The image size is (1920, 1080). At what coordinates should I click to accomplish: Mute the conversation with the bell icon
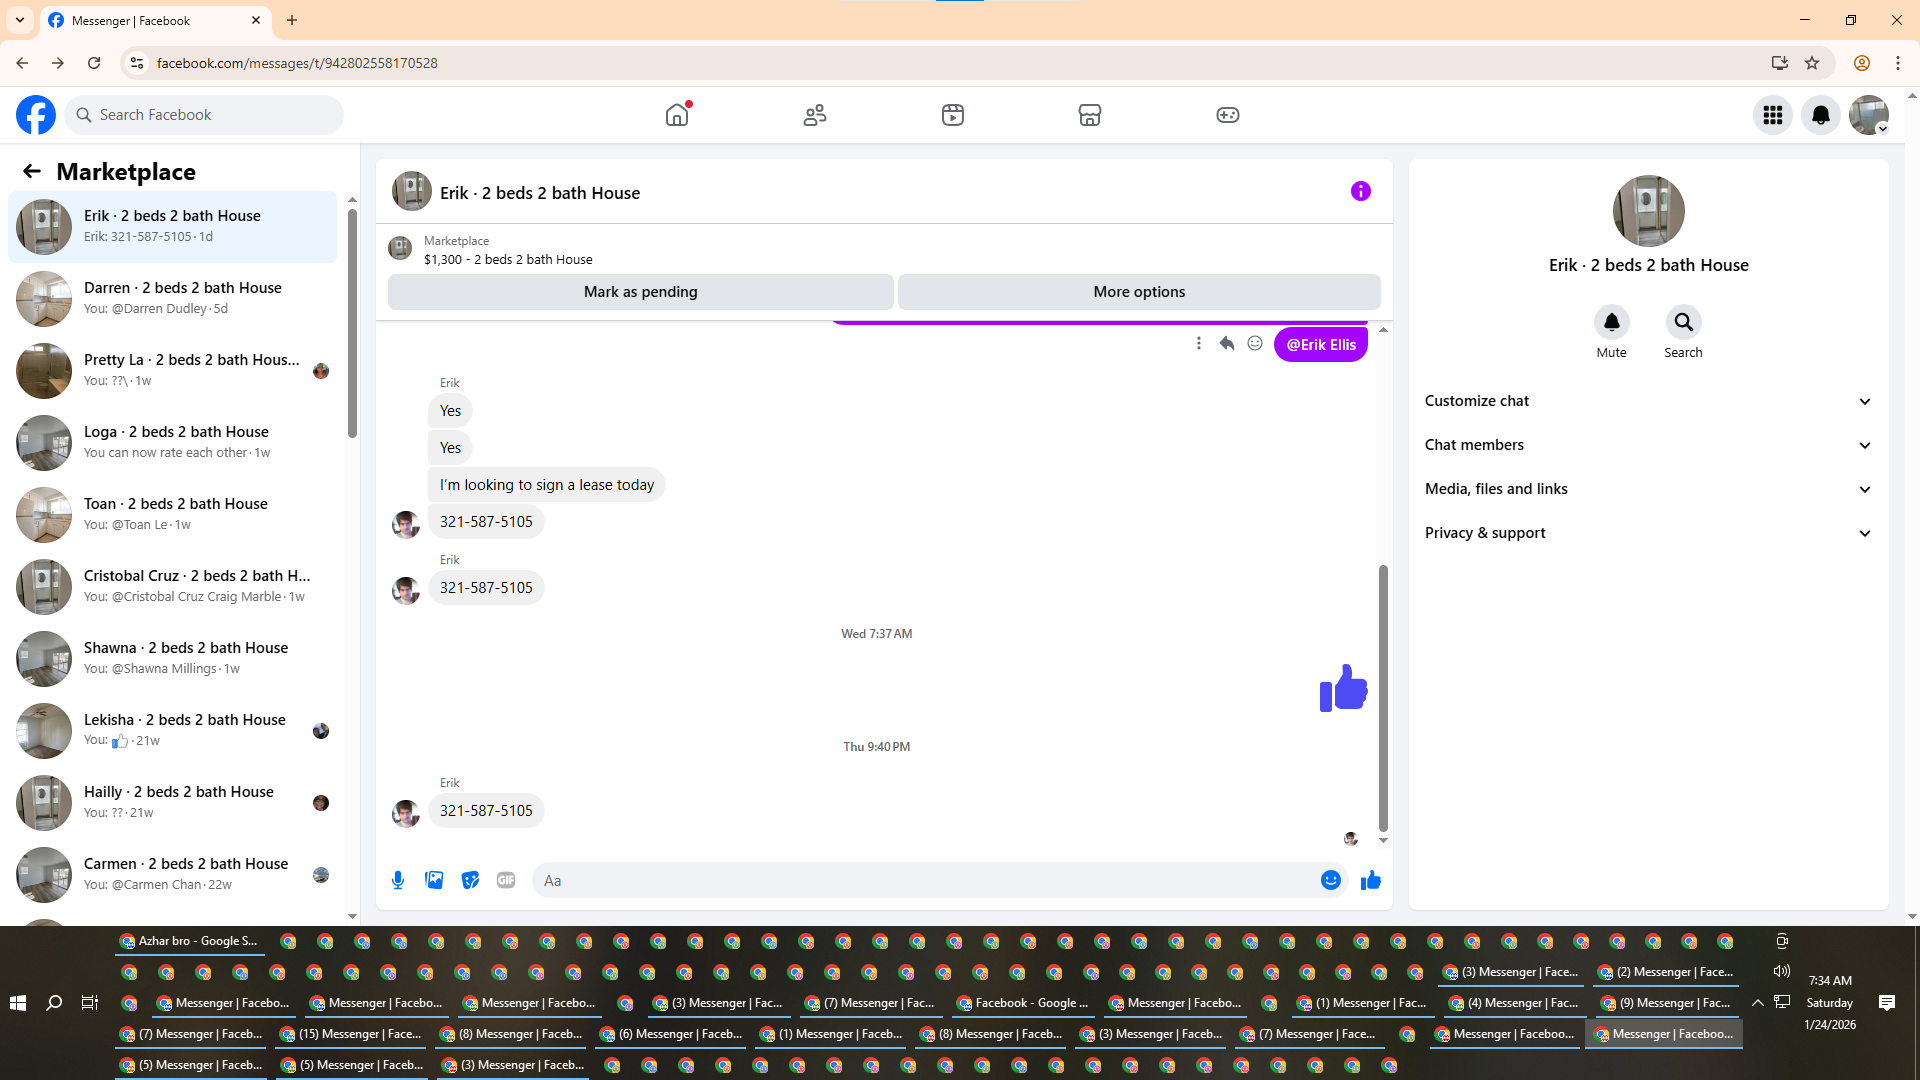point(1611,322)
